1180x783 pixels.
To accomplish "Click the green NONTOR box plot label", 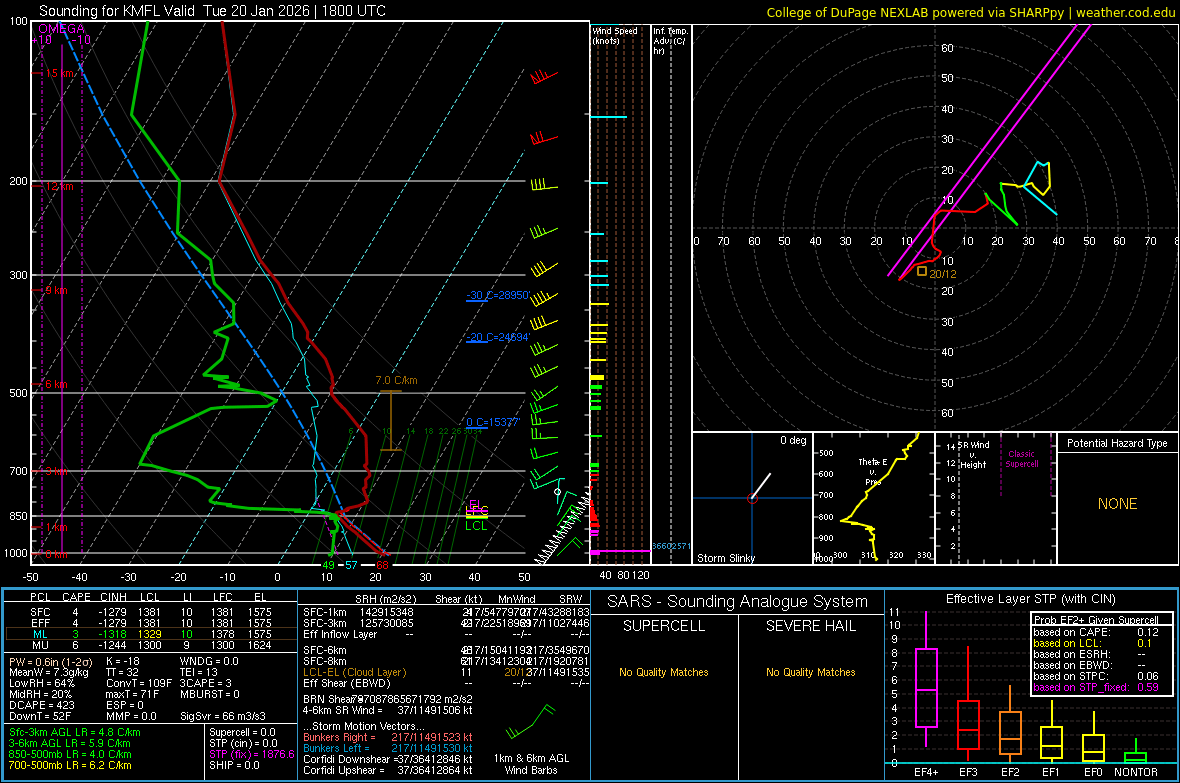I will pos(1136,772).
